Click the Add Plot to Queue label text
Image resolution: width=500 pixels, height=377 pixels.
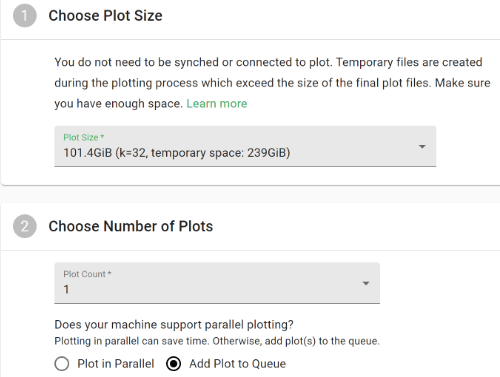pyautogui.click(x=238, y=364)
